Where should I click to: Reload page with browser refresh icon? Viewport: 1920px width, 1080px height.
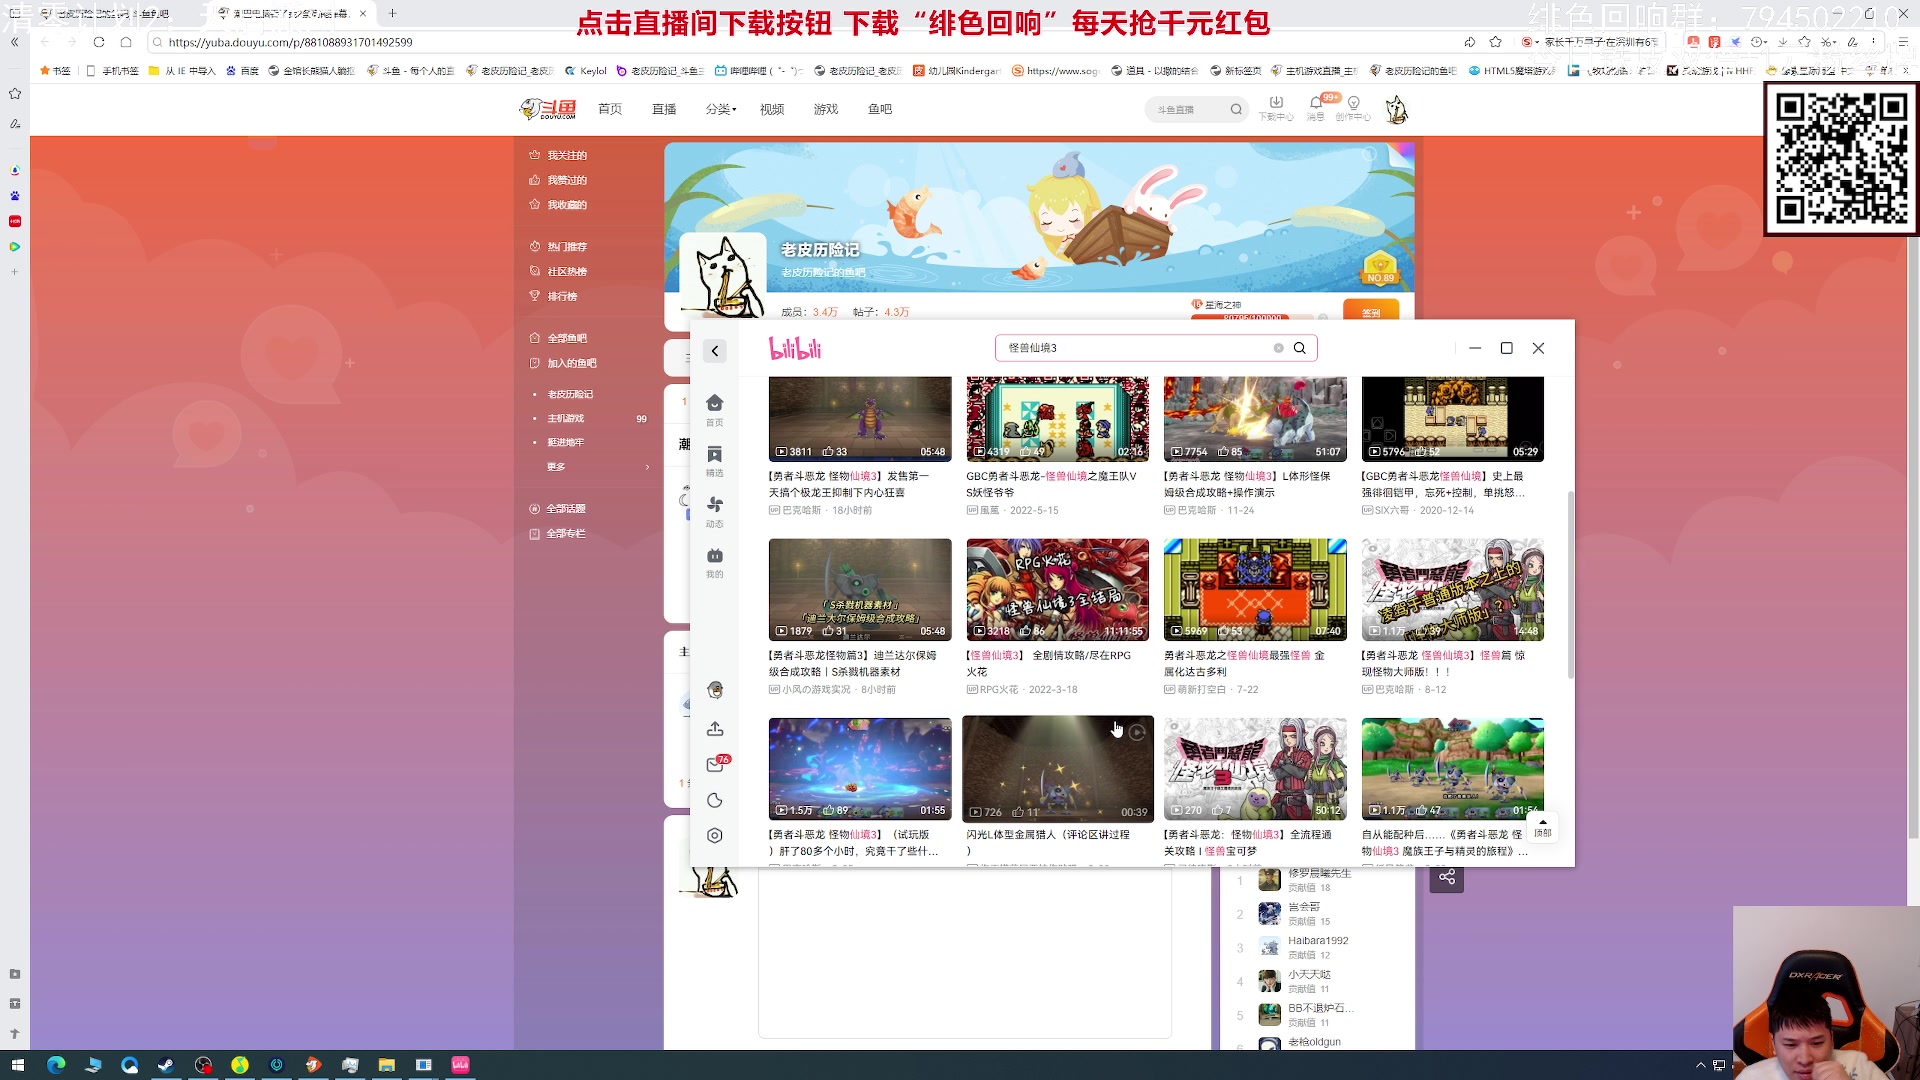point(98,42)
